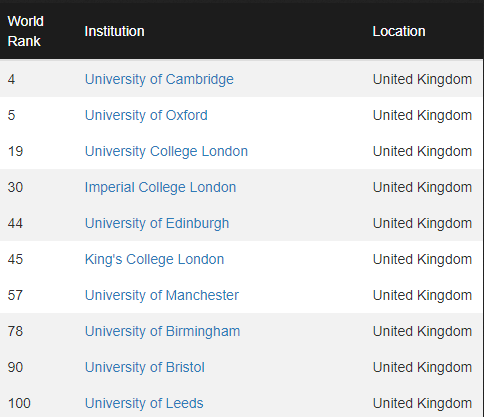Open the University of Oxford link
The width and height of the screenshot is (484, 417).
pos(146,115)
